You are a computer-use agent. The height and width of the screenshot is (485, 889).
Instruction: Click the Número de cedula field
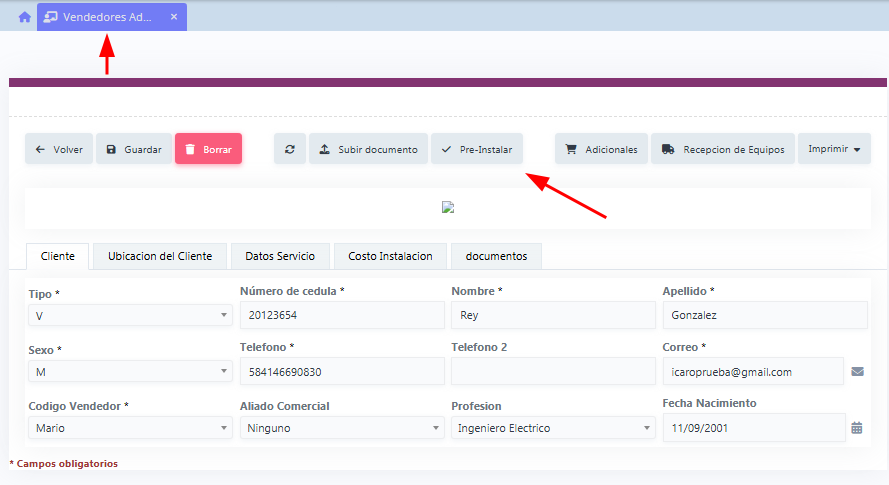click(342, 315)
